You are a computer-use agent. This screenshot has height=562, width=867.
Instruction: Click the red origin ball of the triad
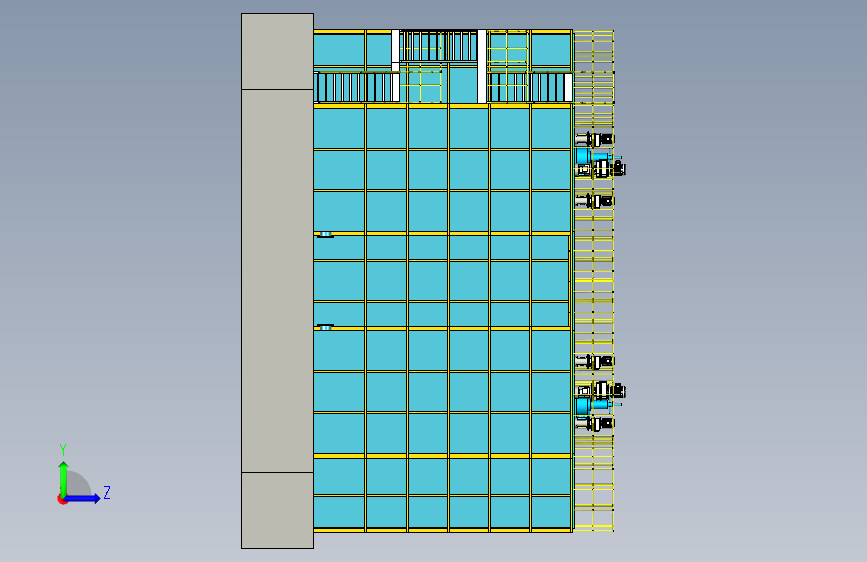62,499
